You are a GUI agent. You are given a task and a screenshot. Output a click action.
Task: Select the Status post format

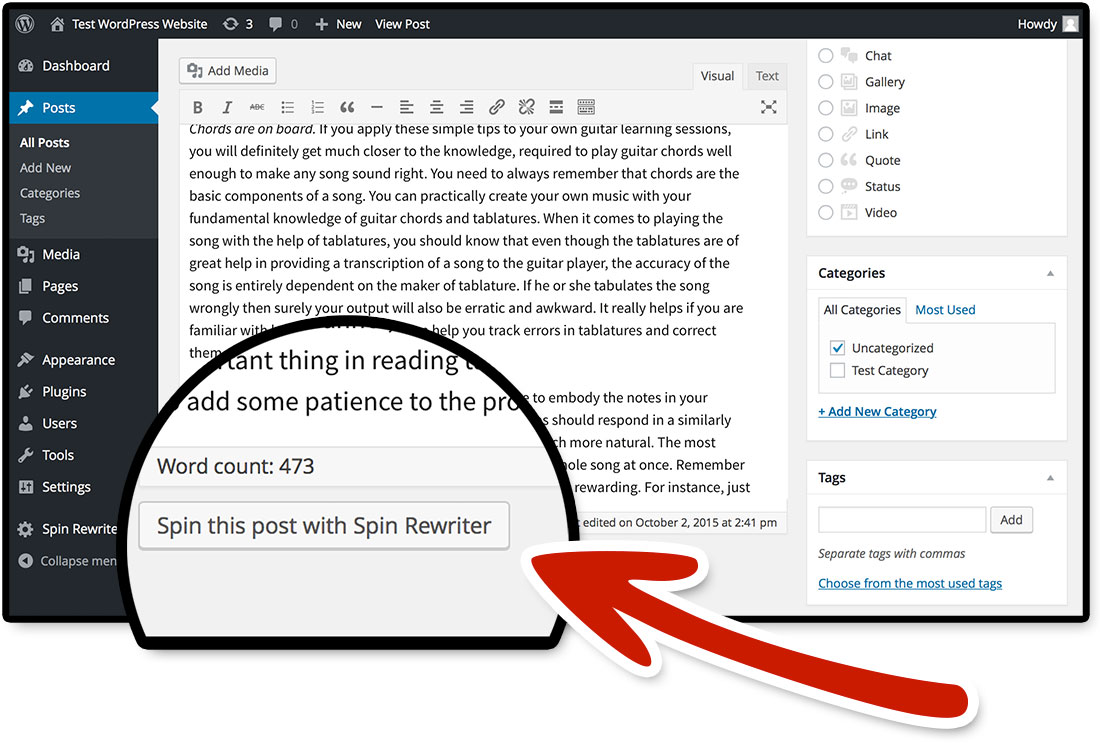click(x=826, y=186)
